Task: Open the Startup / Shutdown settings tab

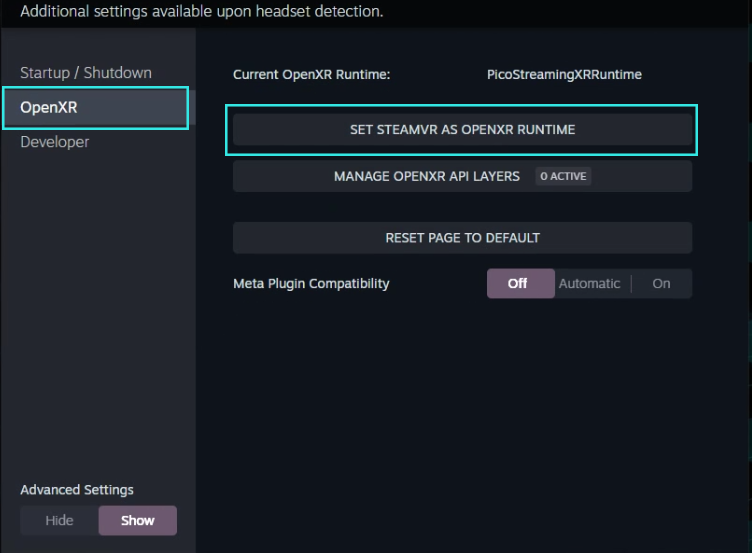Action: tap(86, 73)
